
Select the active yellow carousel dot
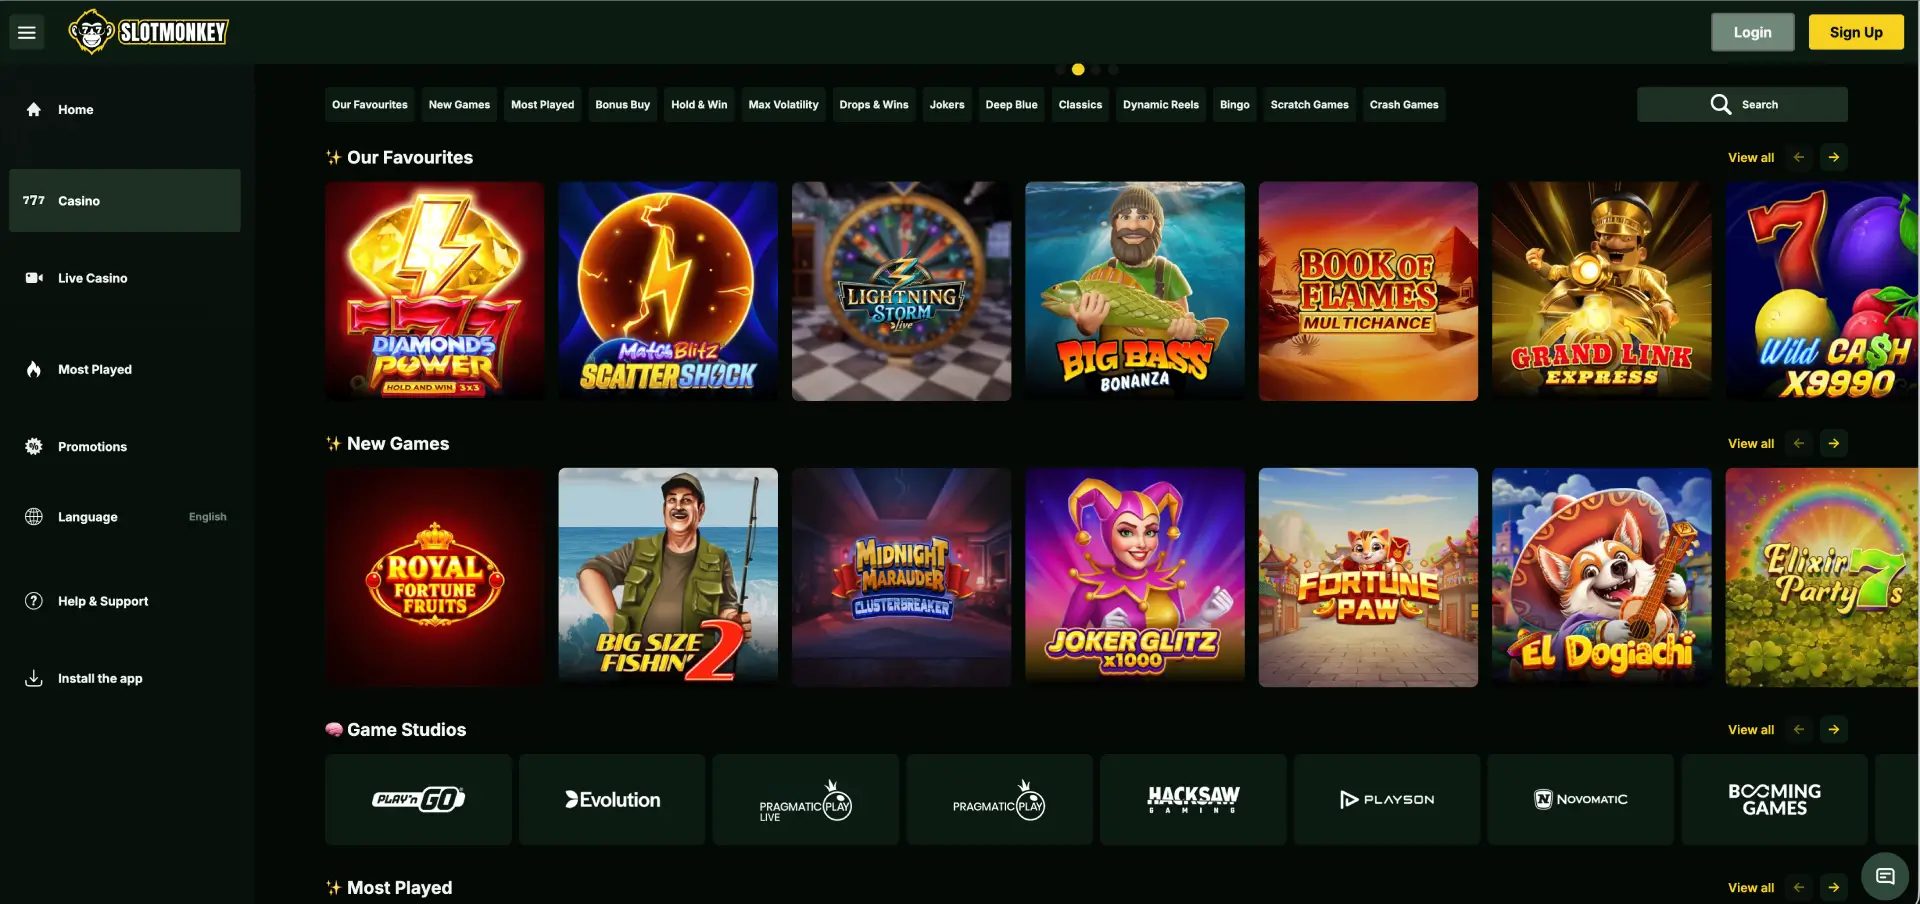point(1078,70)
